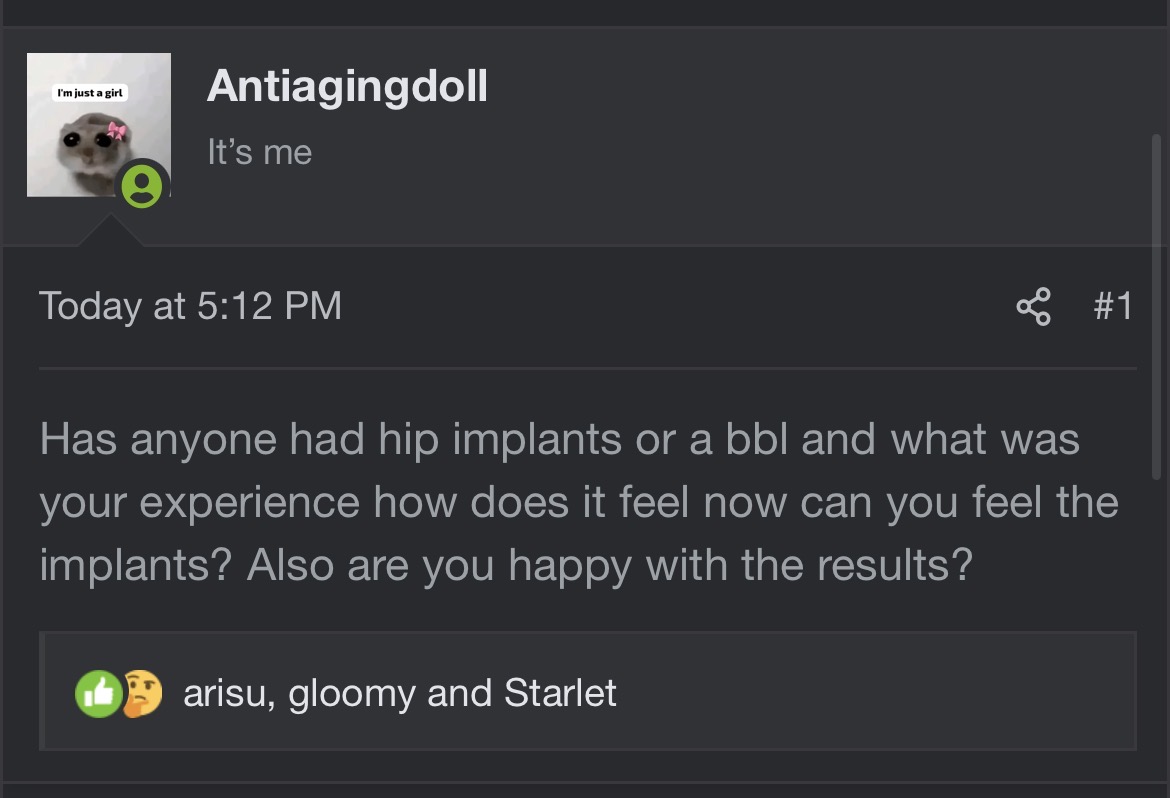Open the #1 post number permalink
This screenshot has height=798, width=1170.
1113,306
